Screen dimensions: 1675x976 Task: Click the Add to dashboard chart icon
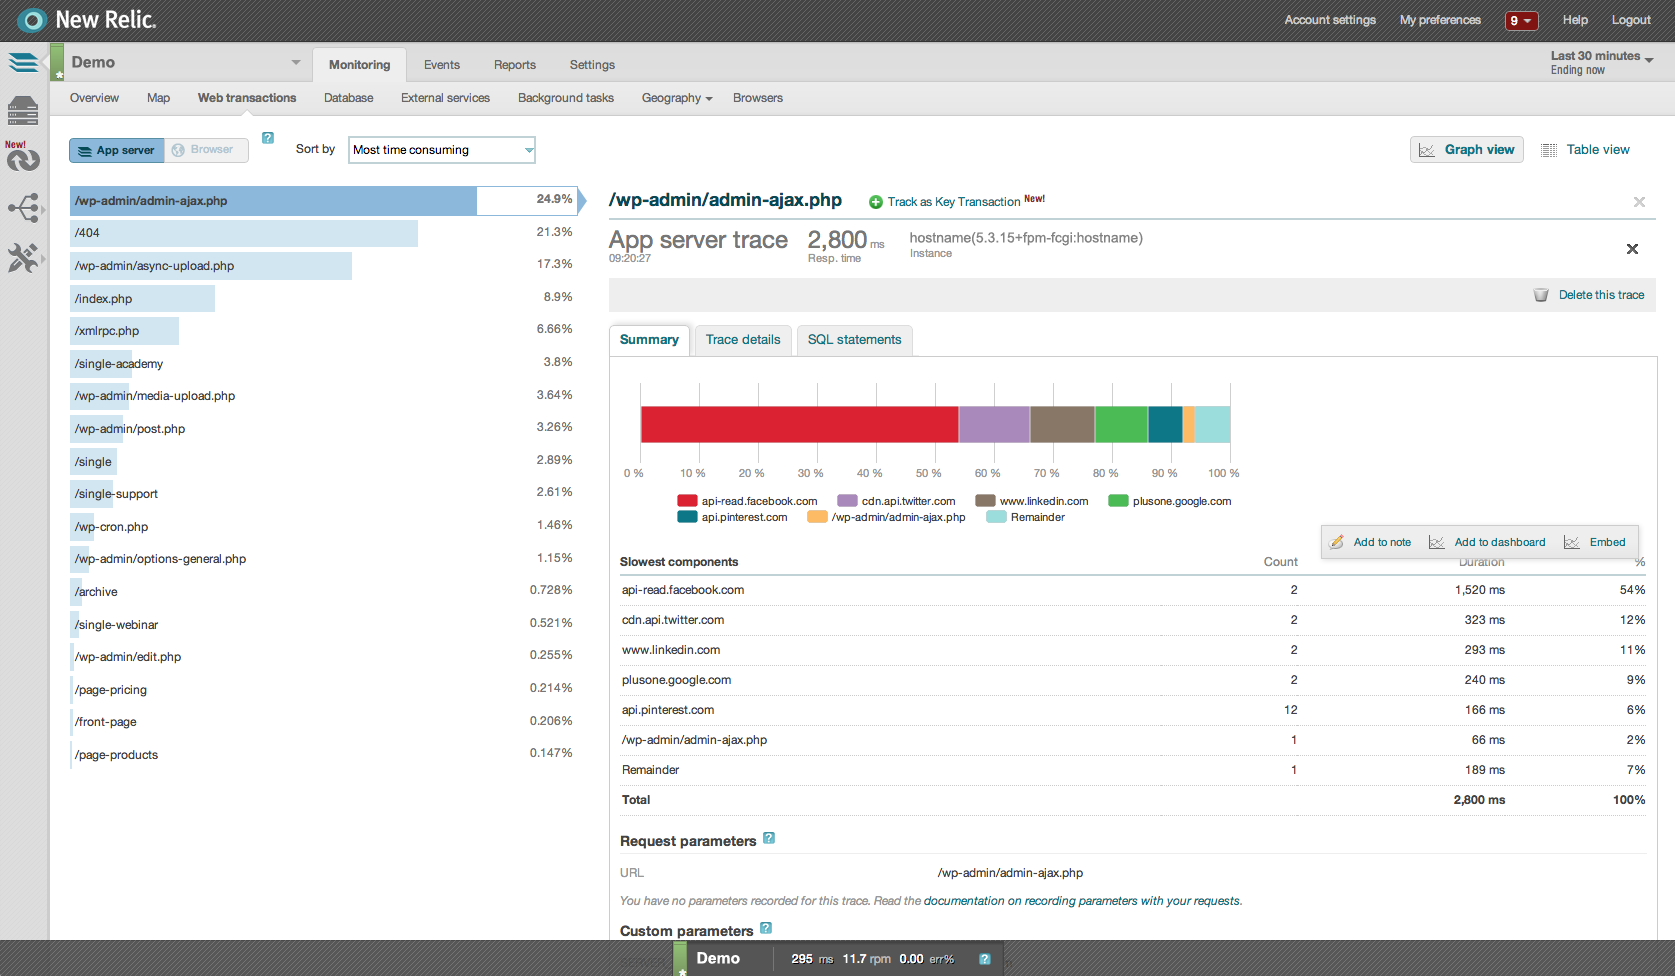pos(1437,542)
